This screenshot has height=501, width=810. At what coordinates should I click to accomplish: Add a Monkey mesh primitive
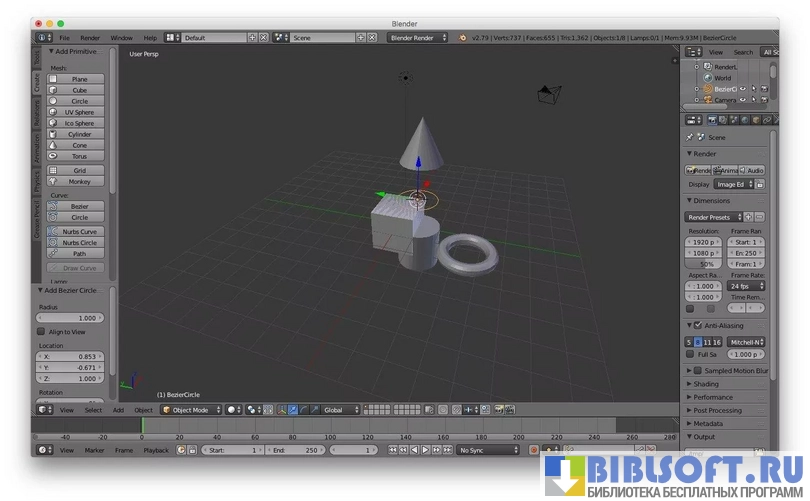[79, 181]
